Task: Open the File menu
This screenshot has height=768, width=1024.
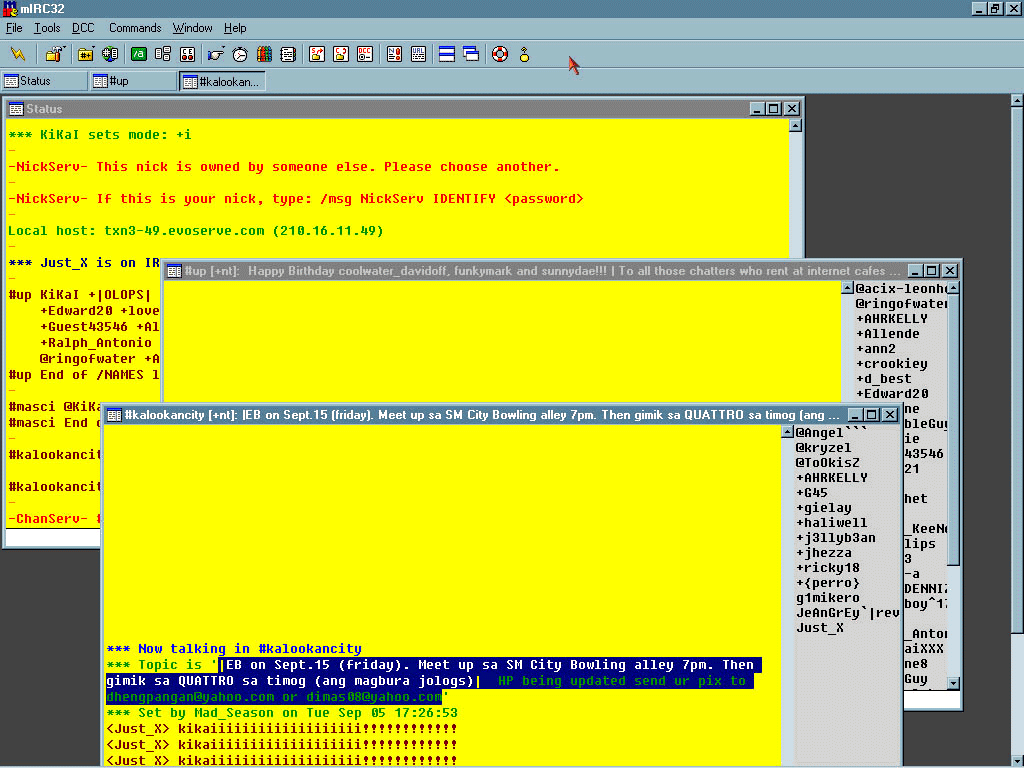Action: (14, 28)
